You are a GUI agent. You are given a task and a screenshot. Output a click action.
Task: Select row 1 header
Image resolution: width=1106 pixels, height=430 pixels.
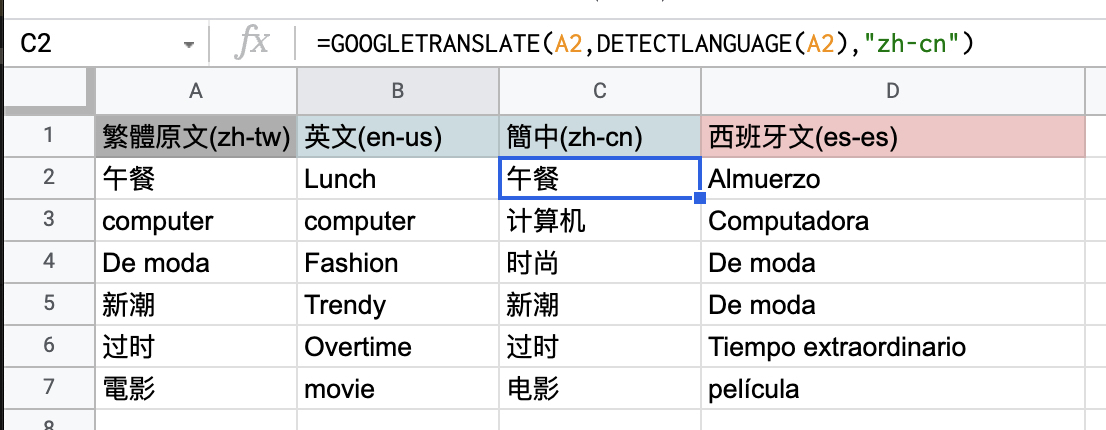click(x=47, y=137)
